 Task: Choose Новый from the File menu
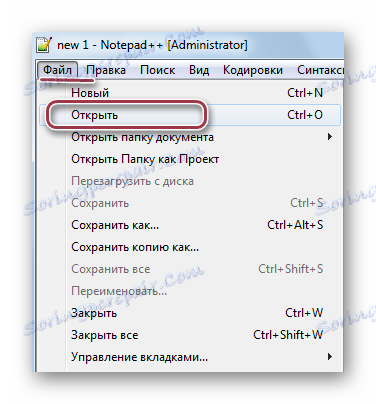pyautogui.click(x=190, y=93)
